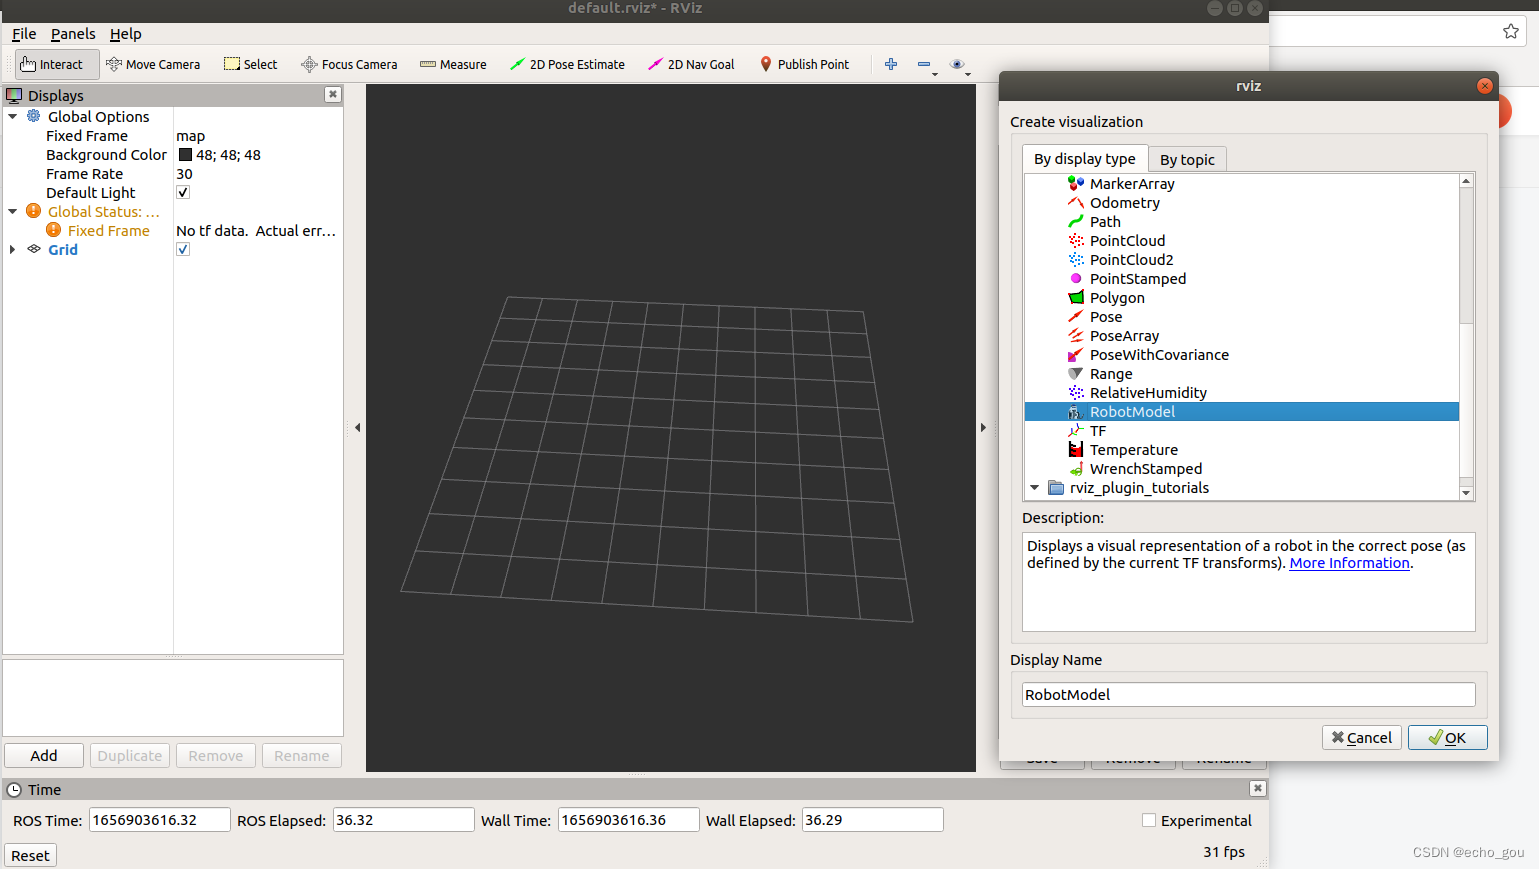Click the blue plus add-tool icon
The width and height of the screenshot is (1539, 869).
coord(891,64)
